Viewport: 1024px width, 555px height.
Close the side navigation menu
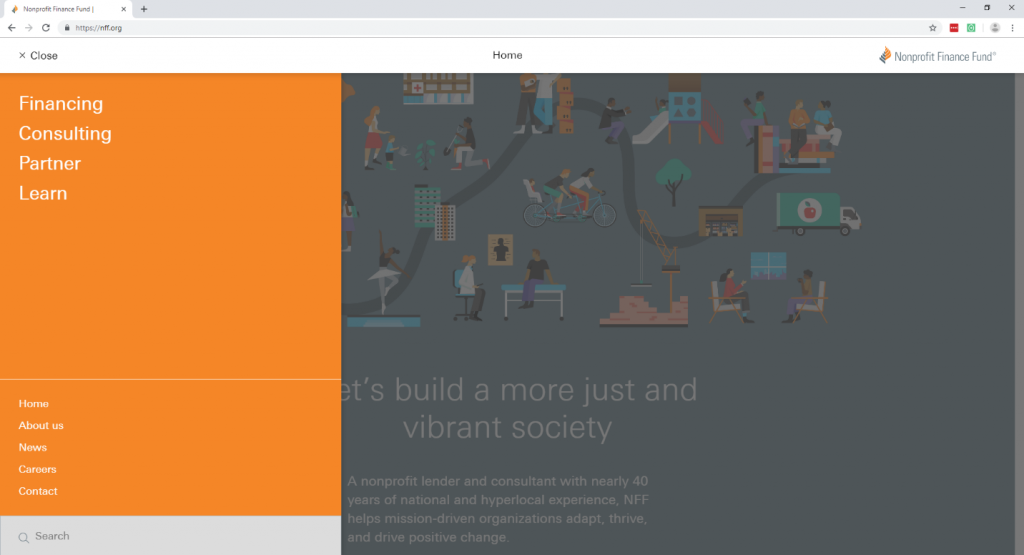[x=38, y=56]
